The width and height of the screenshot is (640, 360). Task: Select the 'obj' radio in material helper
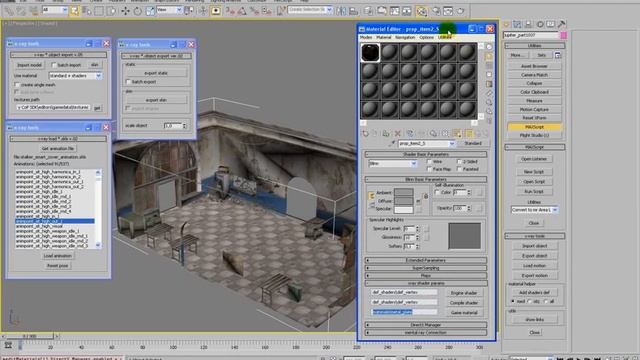tap(529, 301)
